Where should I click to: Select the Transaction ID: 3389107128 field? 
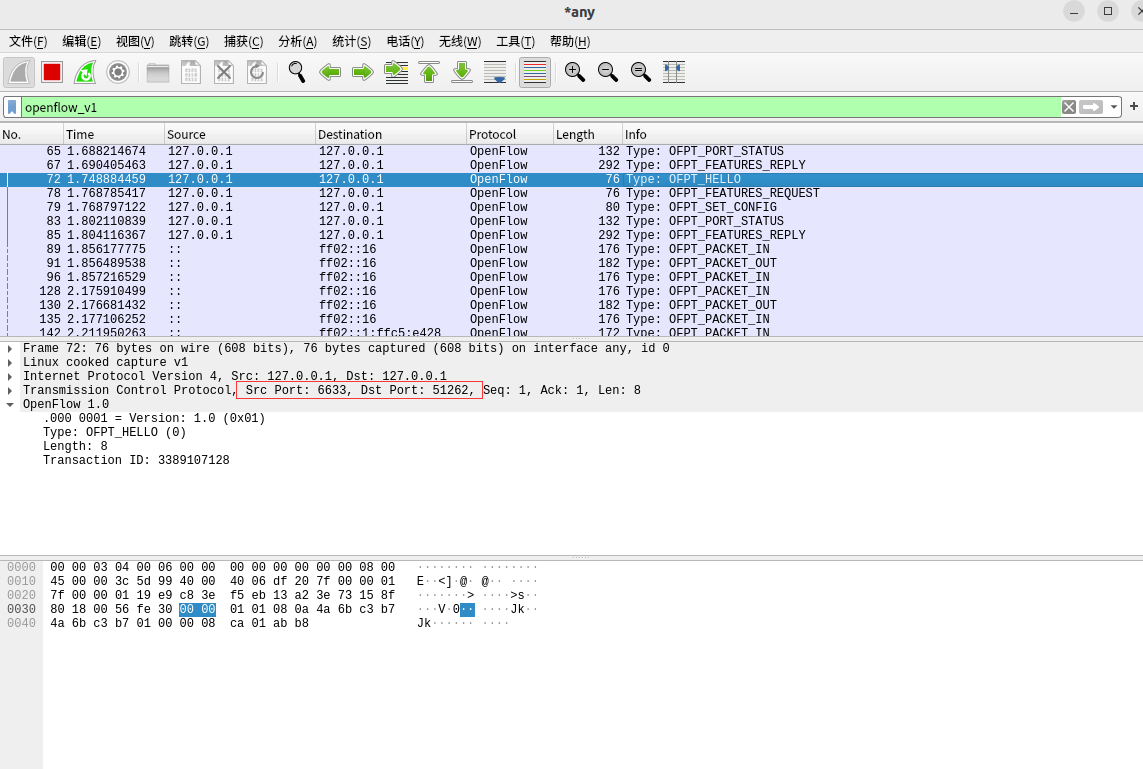point(136,460)
